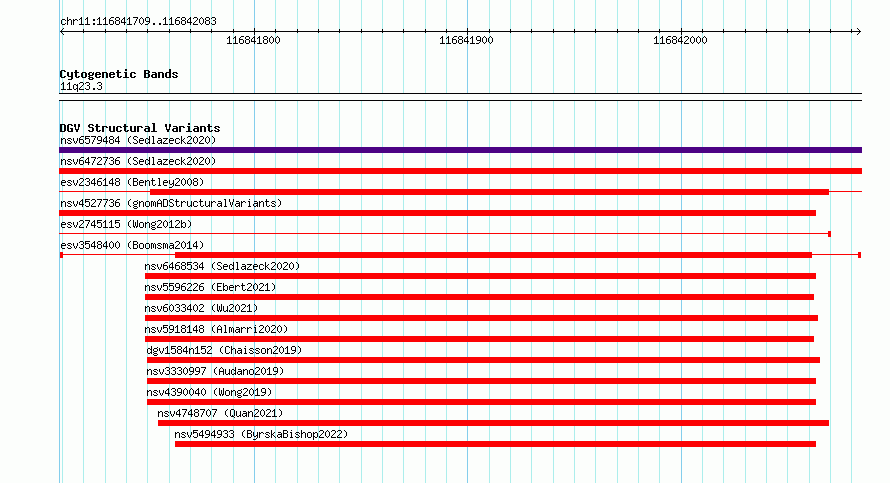Click the 116842000 ruler coordinate
This screenshot has height=483, width=890.
680,40
